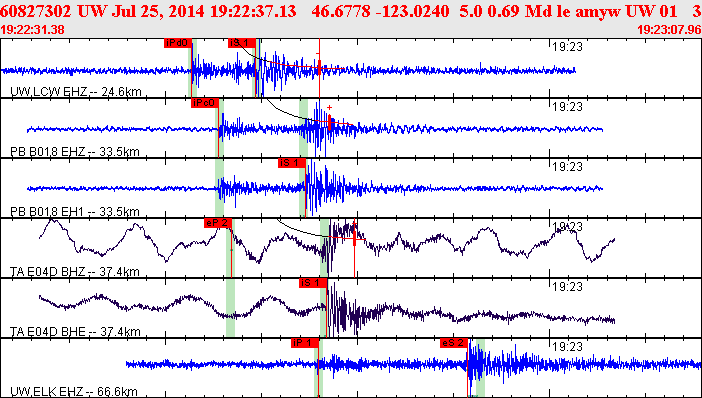Viewport: 702px width, 398px height.
Task: Click the iPc0 pick marker on B018 EHZ
Action: (205, 103)
